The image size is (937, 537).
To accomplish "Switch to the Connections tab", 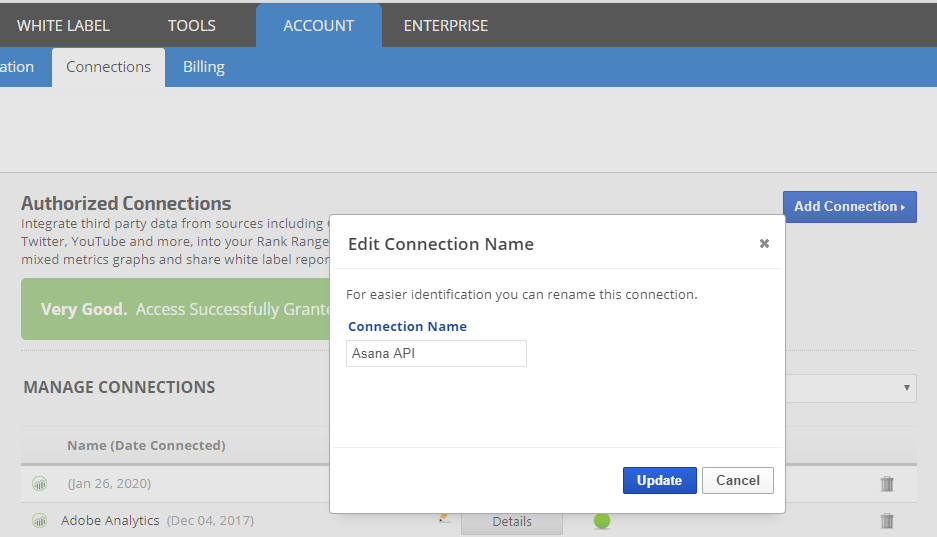I will pyautogui.click(x=108, y=67).
